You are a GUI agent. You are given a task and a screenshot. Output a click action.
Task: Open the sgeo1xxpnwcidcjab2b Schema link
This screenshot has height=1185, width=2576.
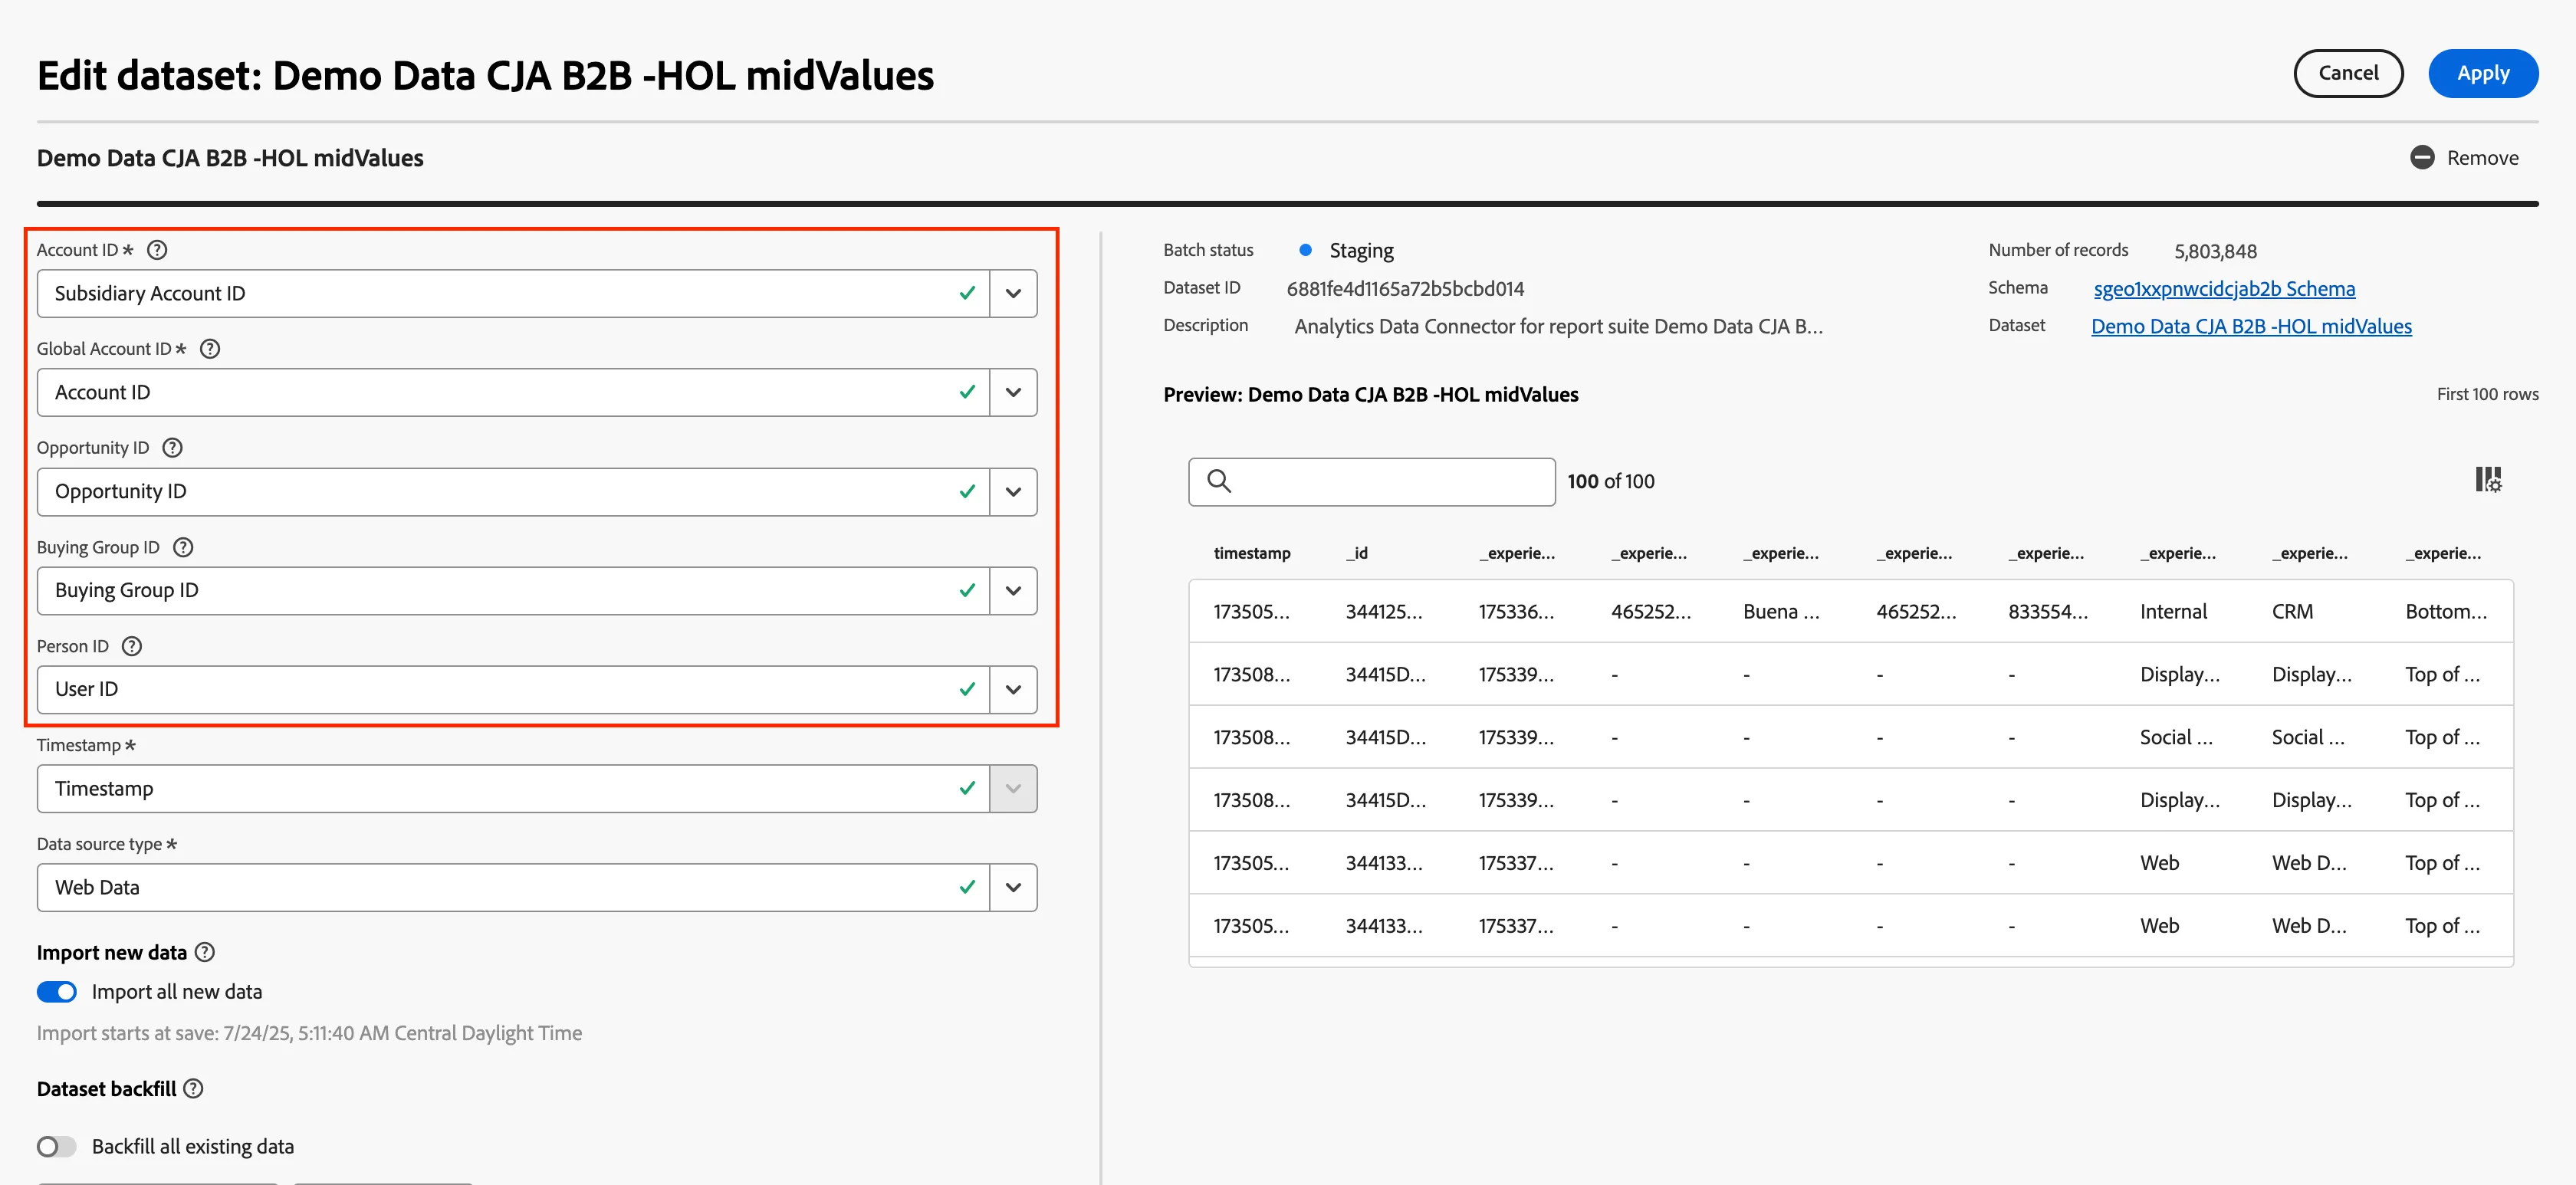click(x=2224, y=288)
